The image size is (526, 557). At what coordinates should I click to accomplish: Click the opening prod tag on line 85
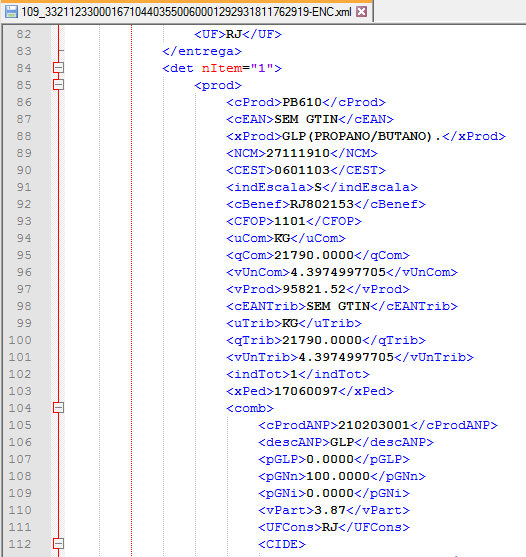218,85
